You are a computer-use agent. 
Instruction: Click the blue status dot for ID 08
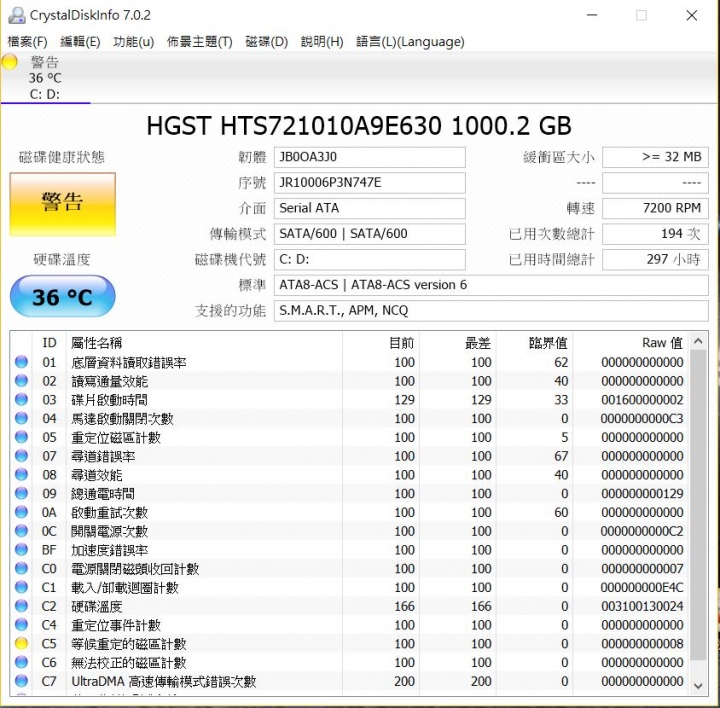click(x=21, y=474)
